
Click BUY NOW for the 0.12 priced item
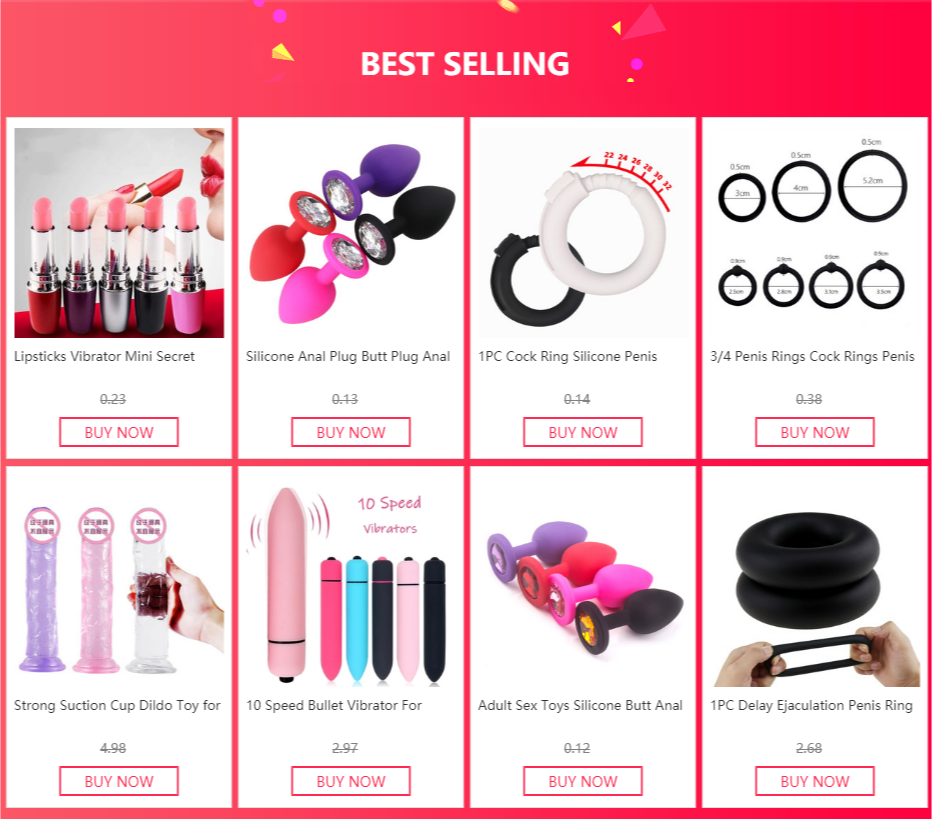click(x=582, y=781)
